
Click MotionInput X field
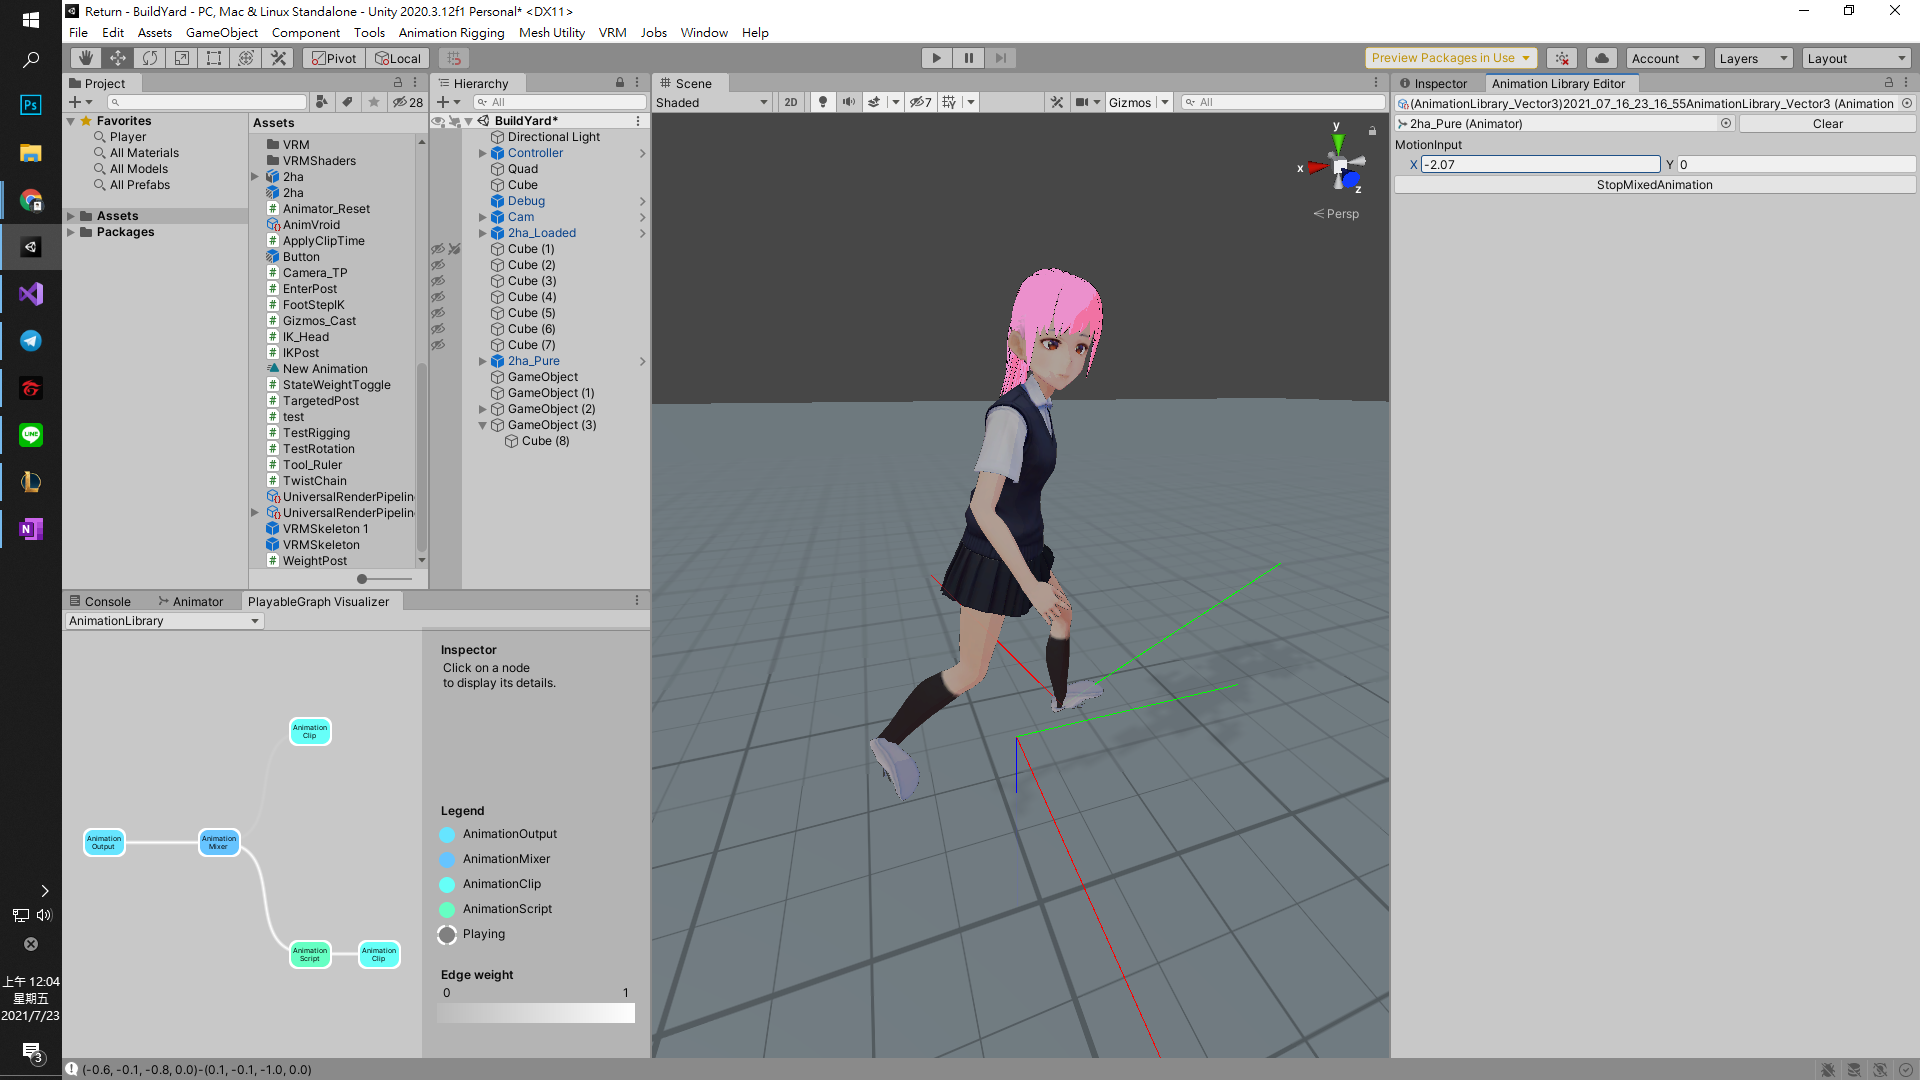click(x=1540, y=164)
